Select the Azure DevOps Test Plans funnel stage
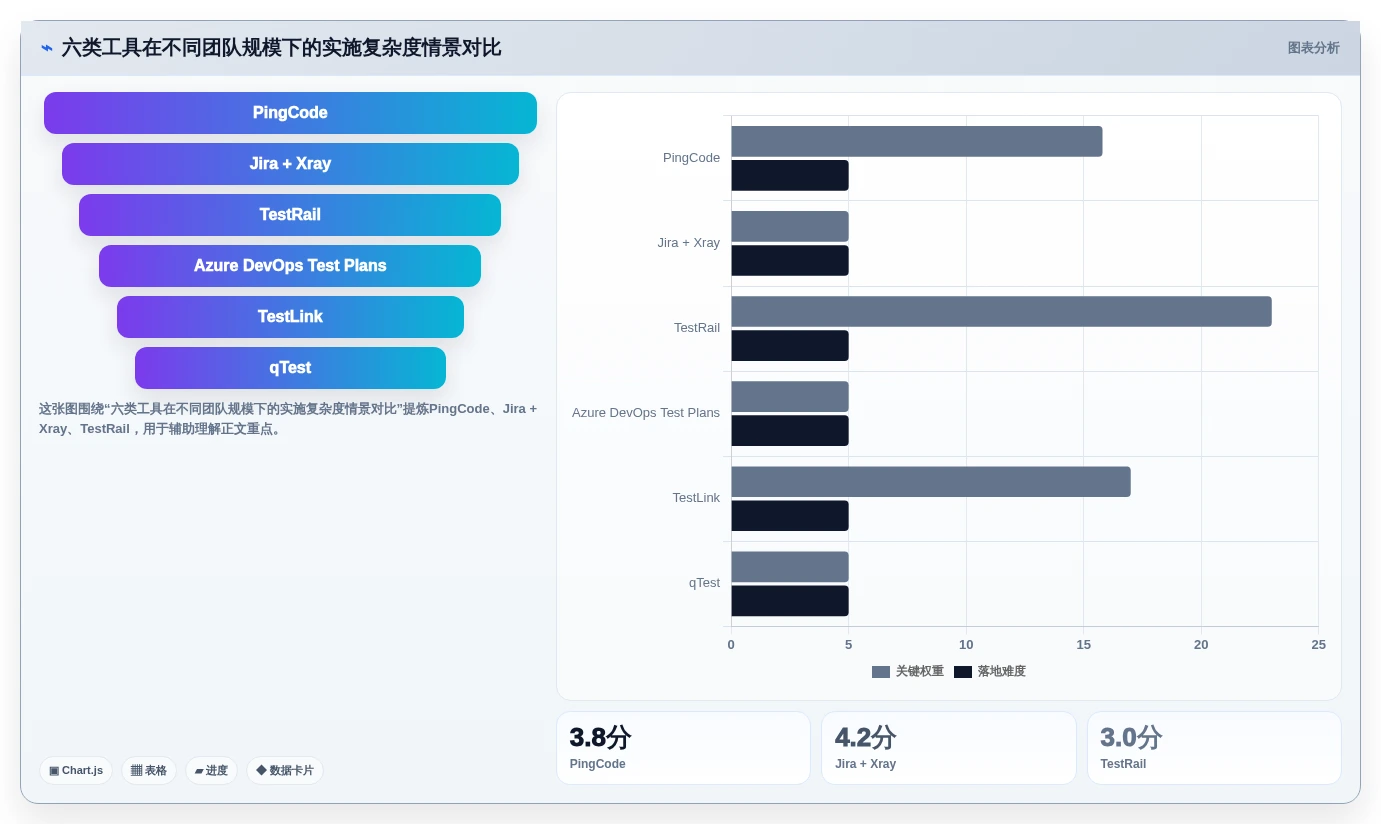Screen dimensions: 1381x824 [290, 266]
